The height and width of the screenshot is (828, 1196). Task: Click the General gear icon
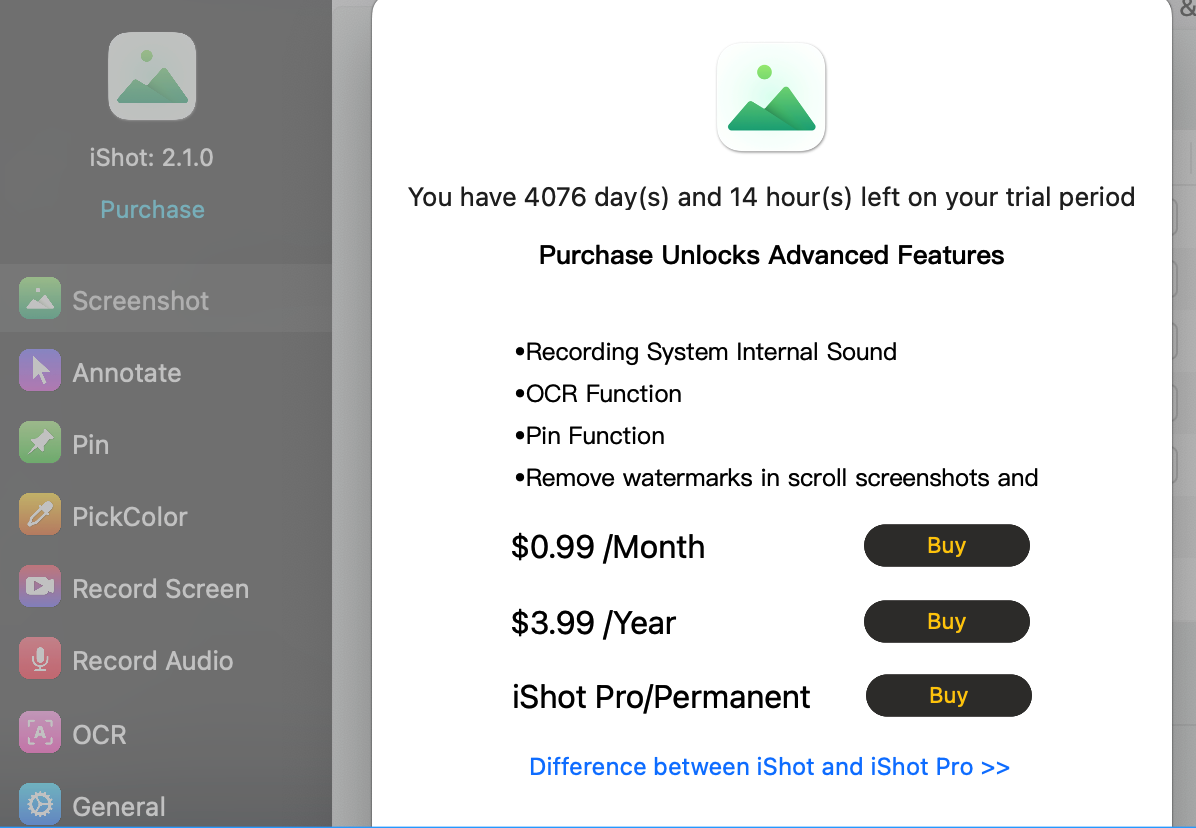(x=40, y=805)
